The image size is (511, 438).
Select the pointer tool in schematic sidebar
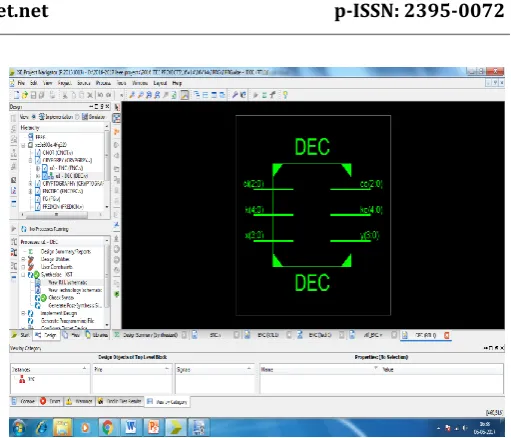click(117, 107)
